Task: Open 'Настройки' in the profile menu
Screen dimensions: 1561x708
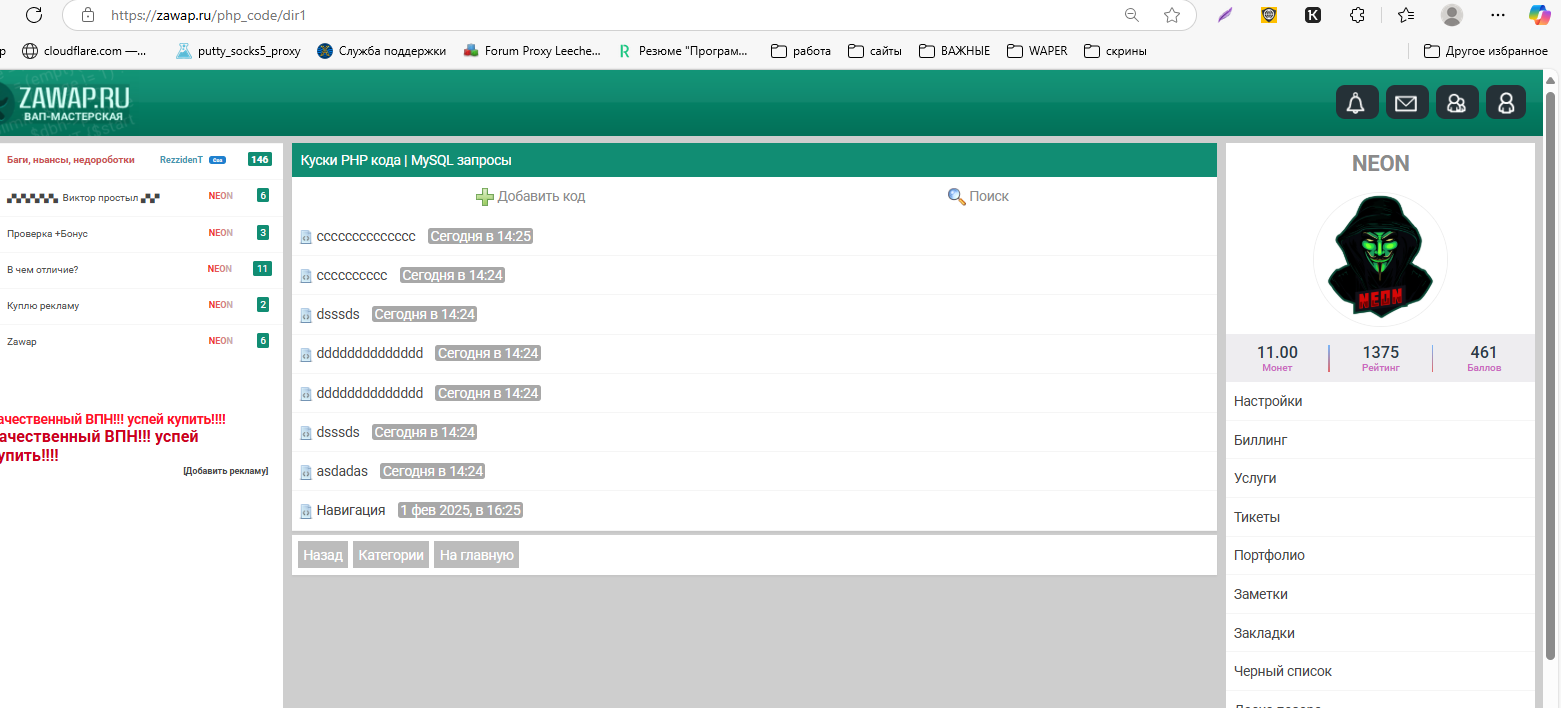Action: tap(1268, 401)
